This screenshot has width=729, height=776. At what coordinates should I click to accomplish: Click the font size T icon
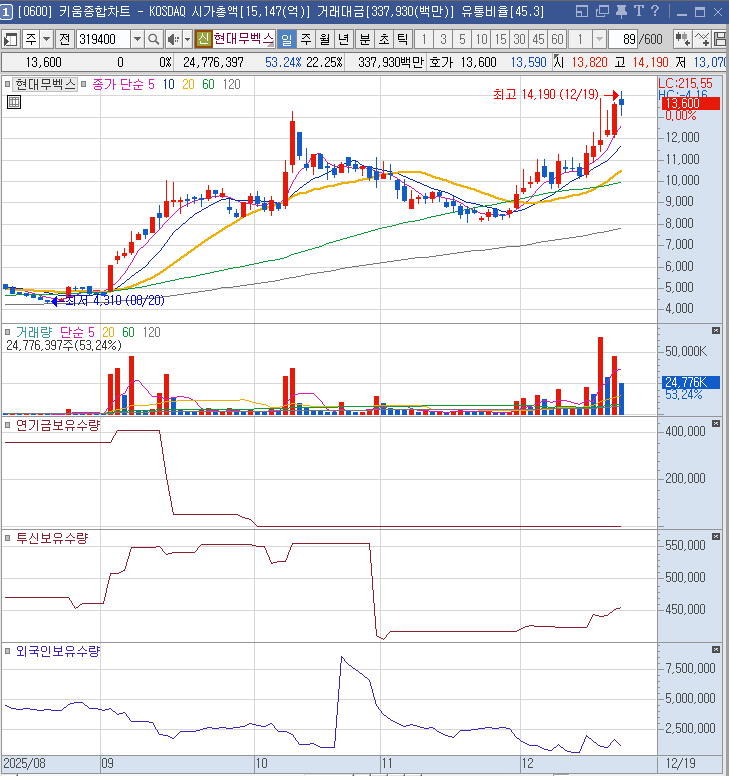637,12
